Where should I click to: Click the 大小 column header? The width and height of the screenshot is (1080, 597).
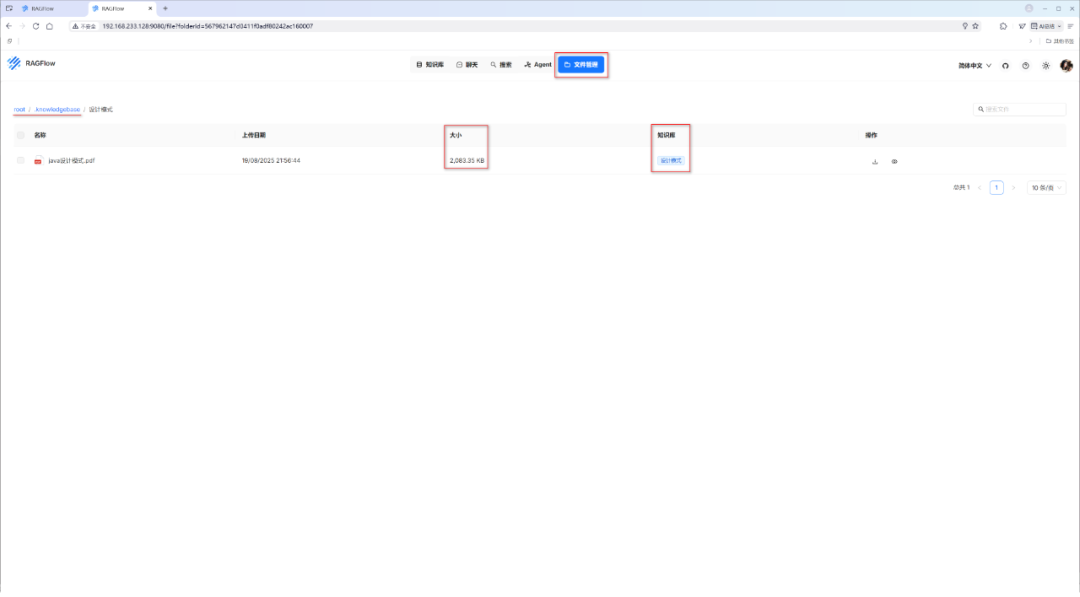click(455, 135)
